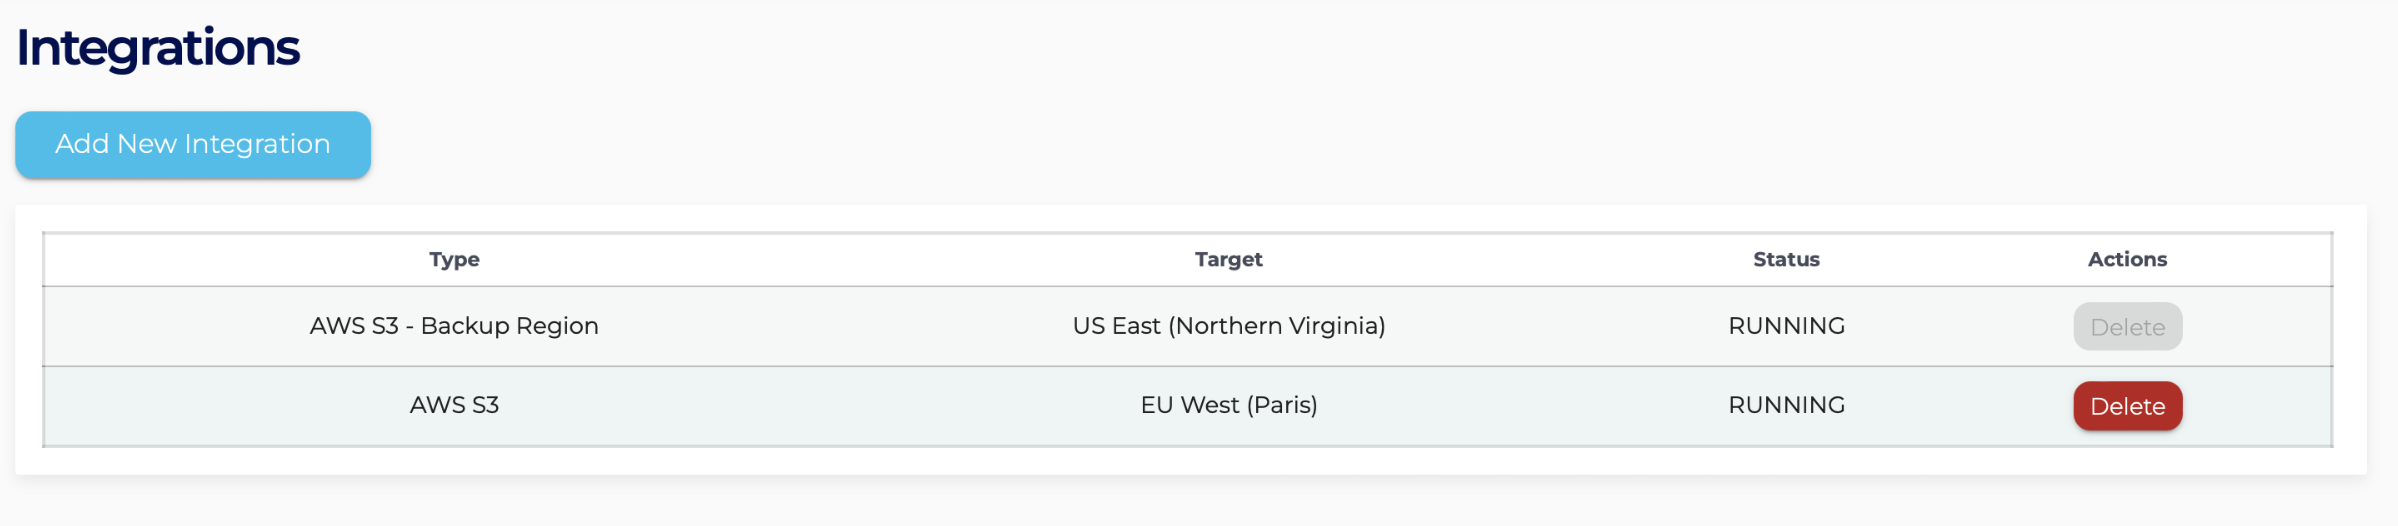Click Delete for the Northern Virginia integration
2398x526 pixels.
point(2127,327)
